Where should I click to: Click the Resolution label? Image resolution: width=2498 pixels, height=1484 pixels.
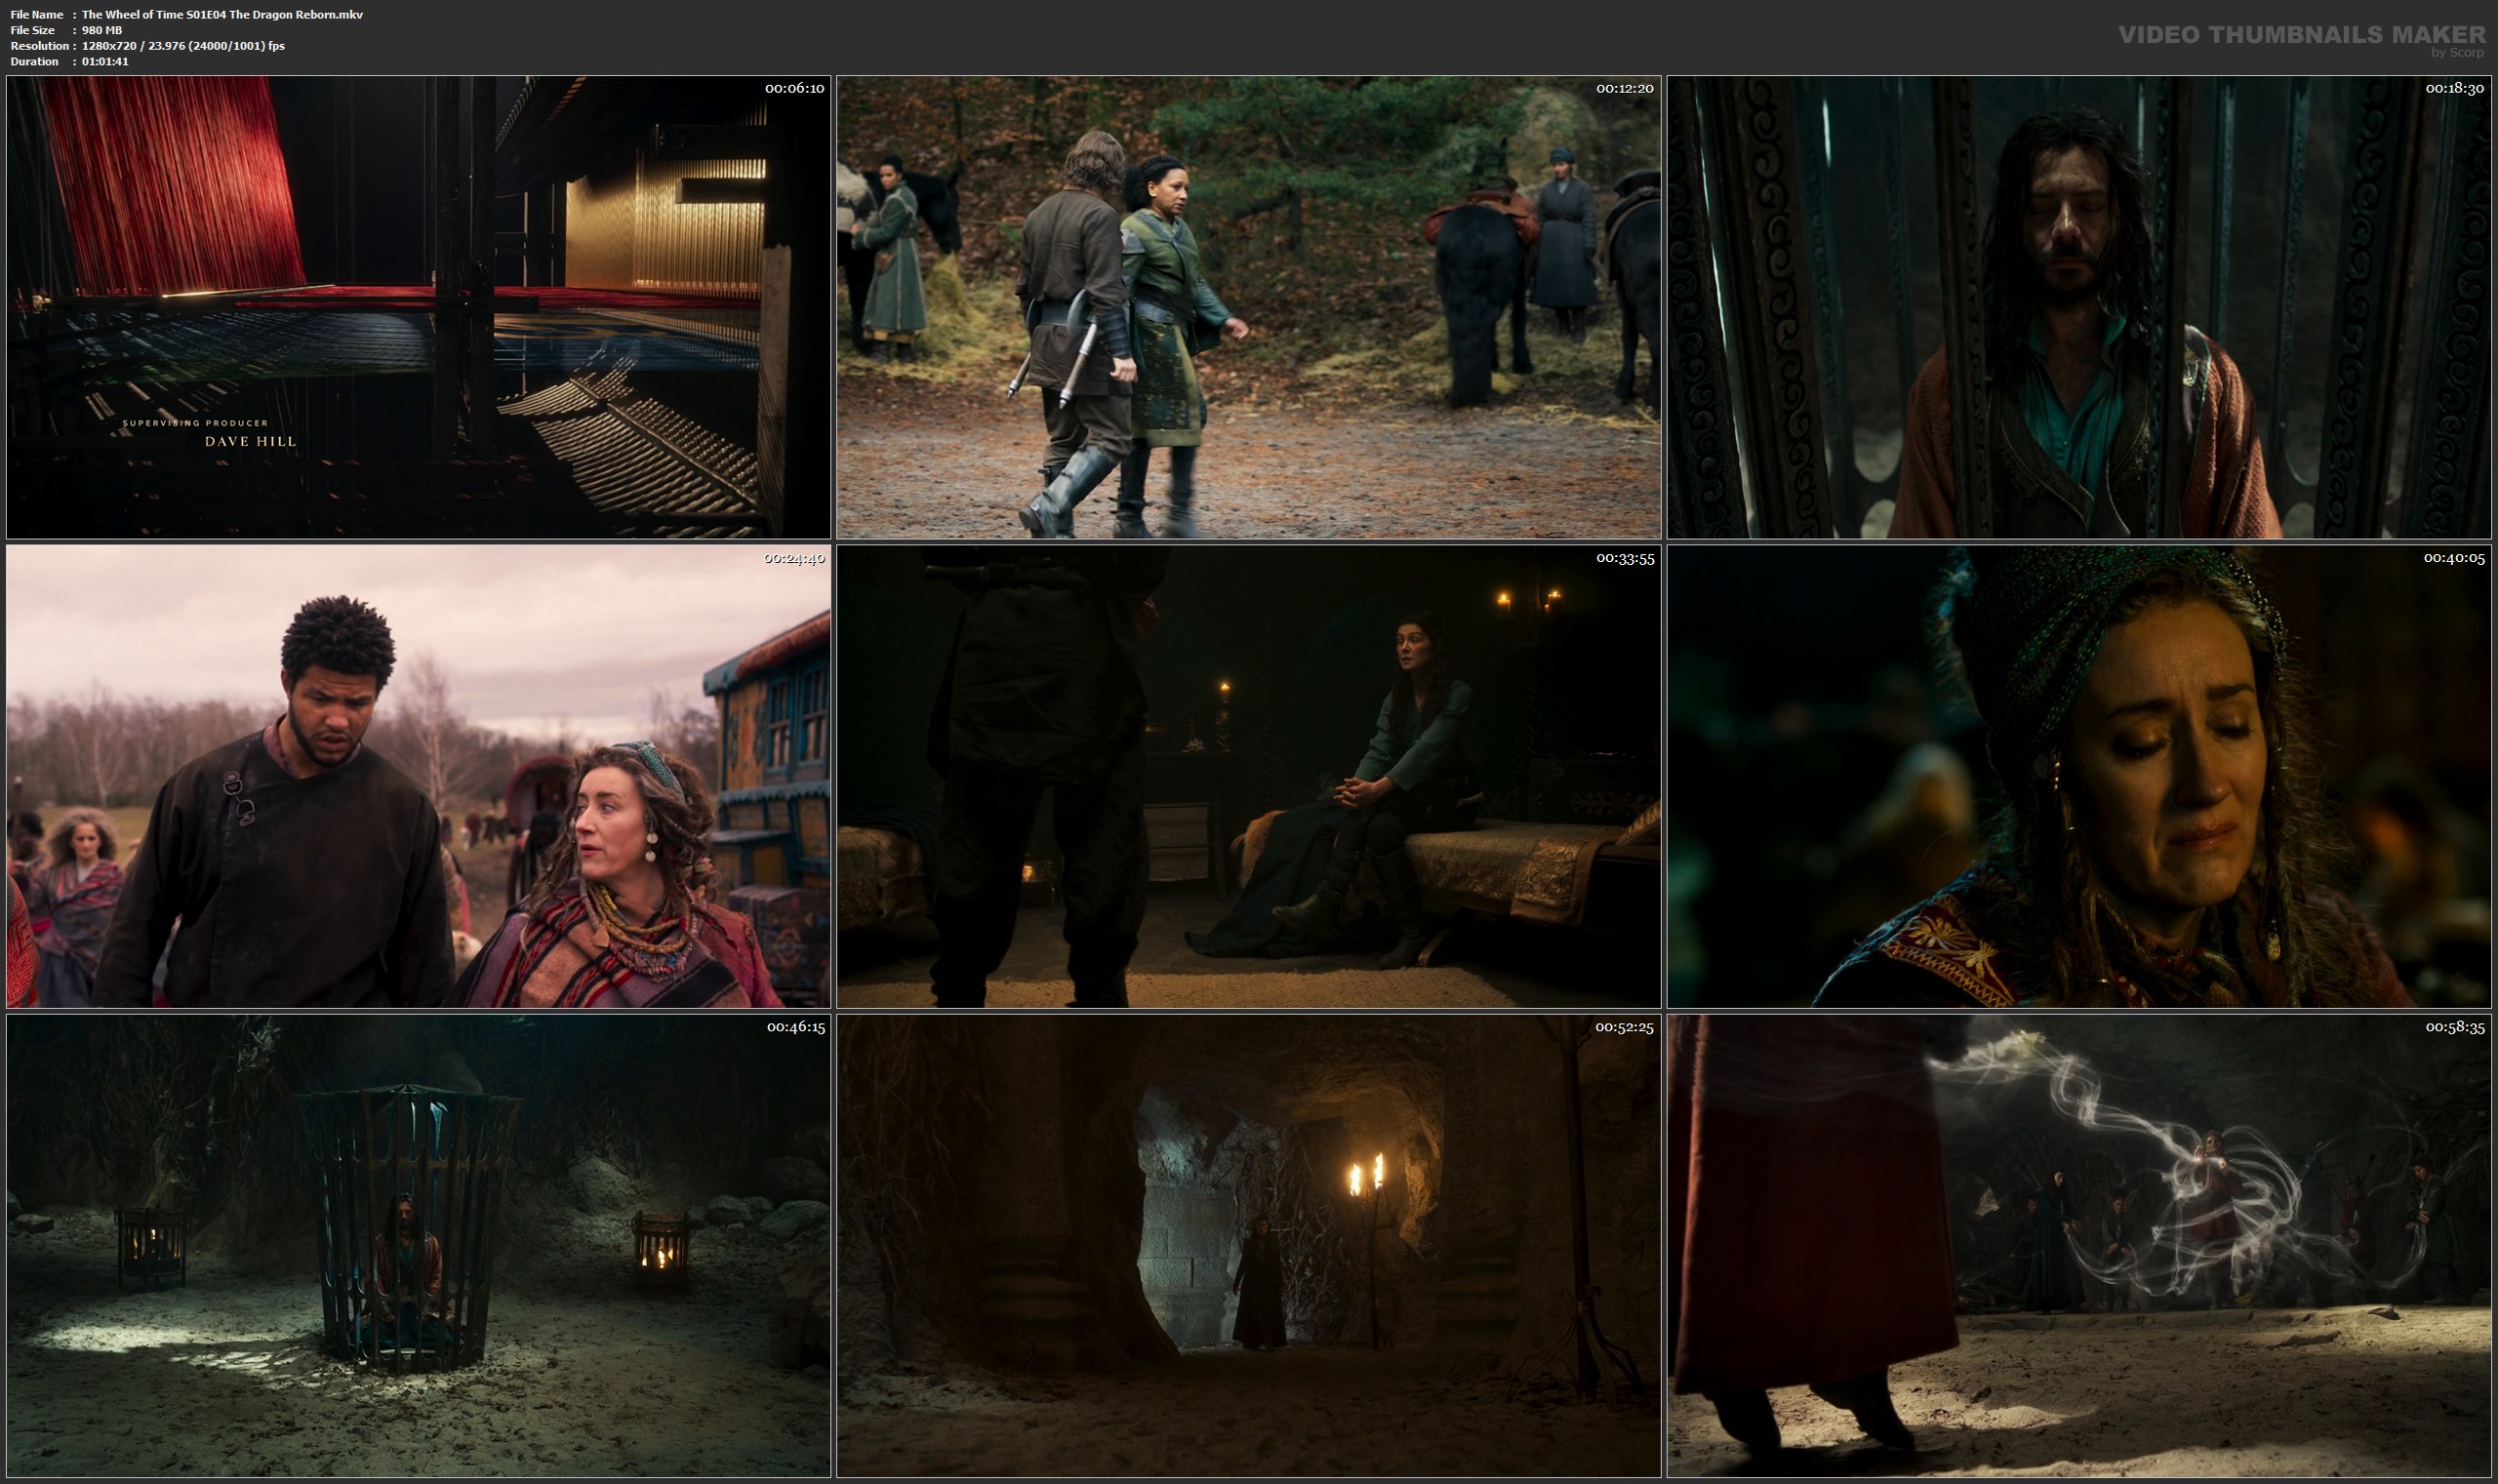coord(40,46)
